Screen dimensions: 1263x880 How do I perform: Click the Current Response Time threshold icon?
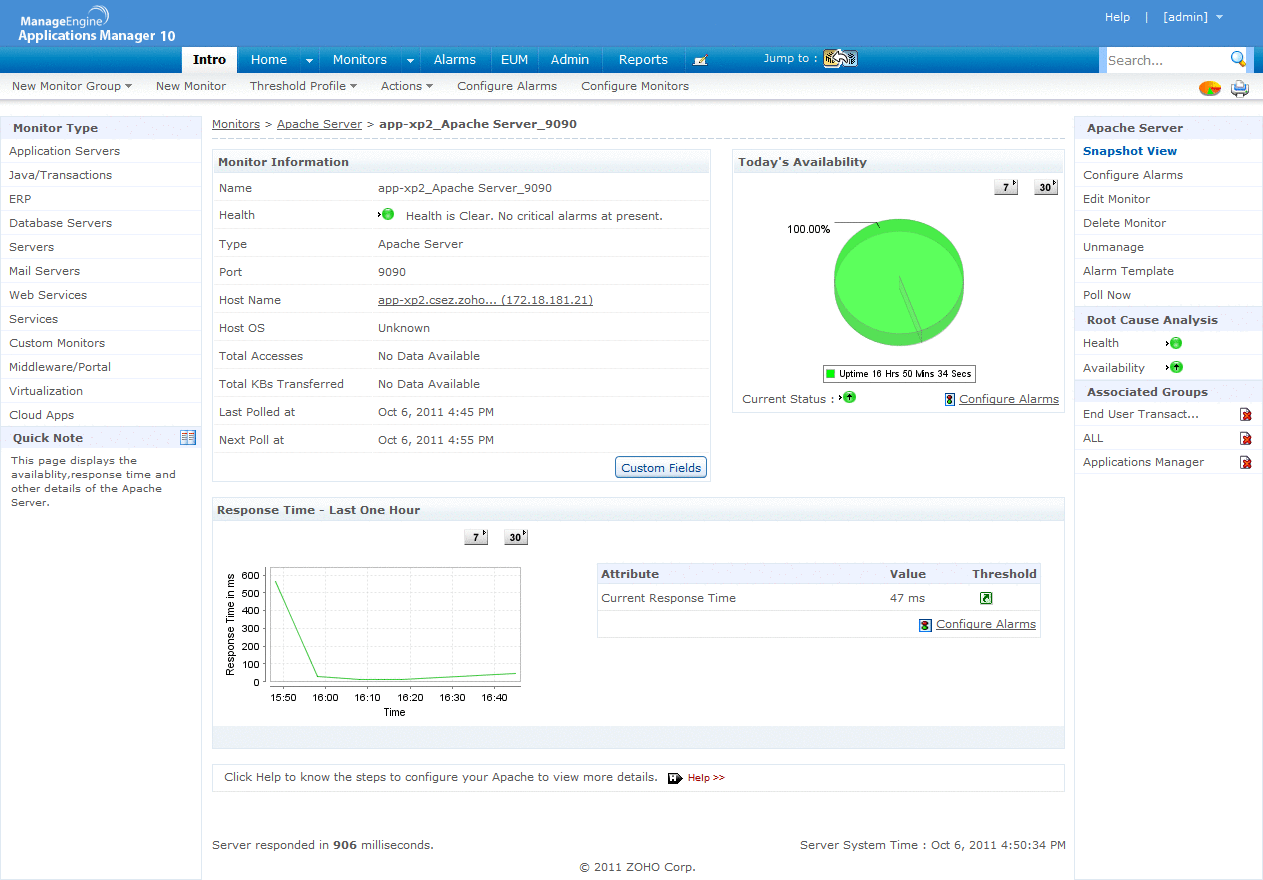[x=986, y=598]
